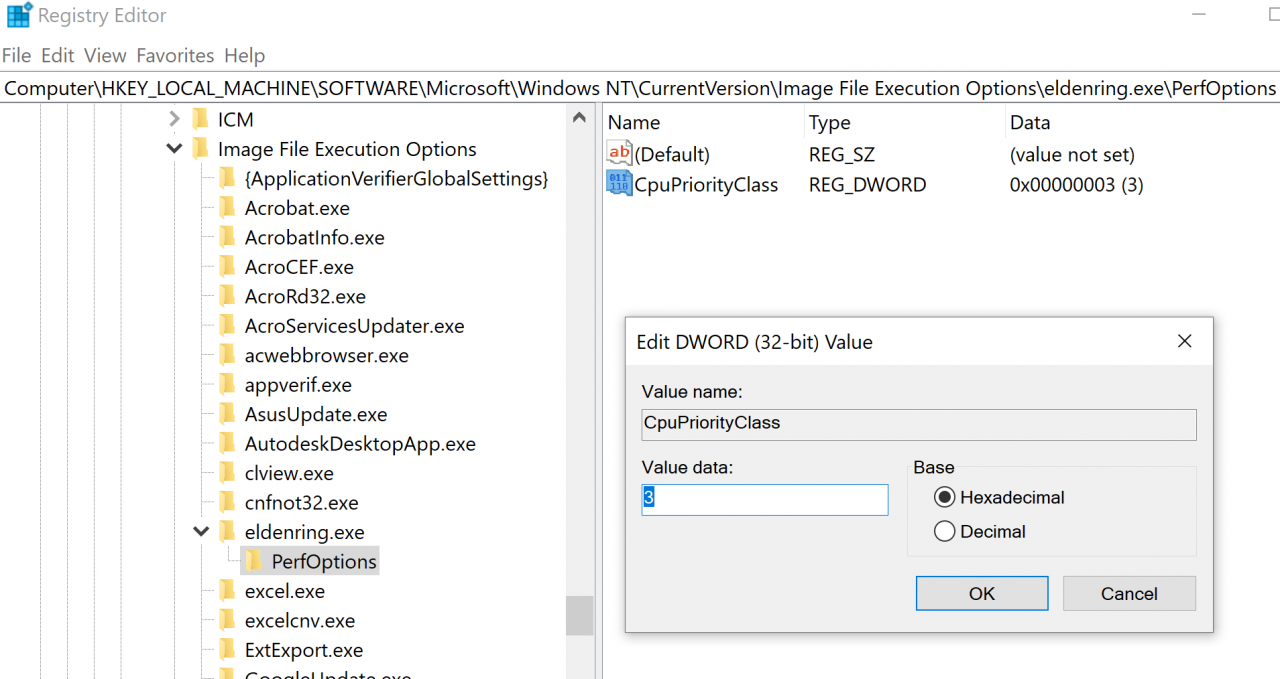Click the excel.exe folder icon
Screen dimensions: 1280x679
(x=227, y=591)
